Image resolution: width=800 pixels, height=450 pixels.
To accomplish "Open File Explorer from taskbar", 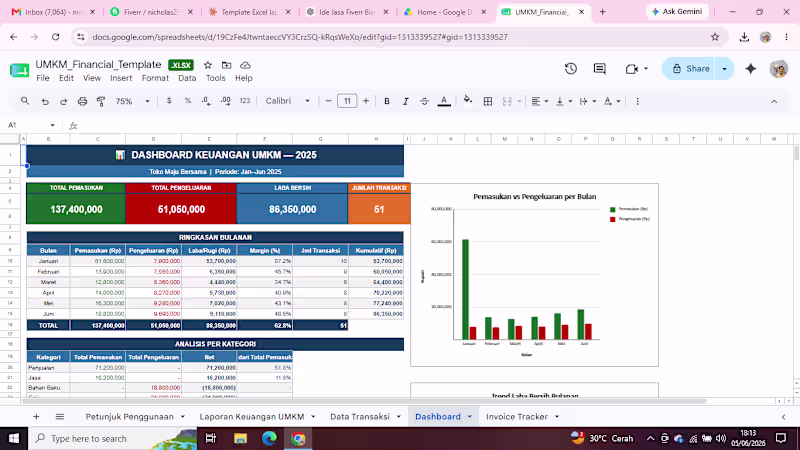I will point(240,438).
